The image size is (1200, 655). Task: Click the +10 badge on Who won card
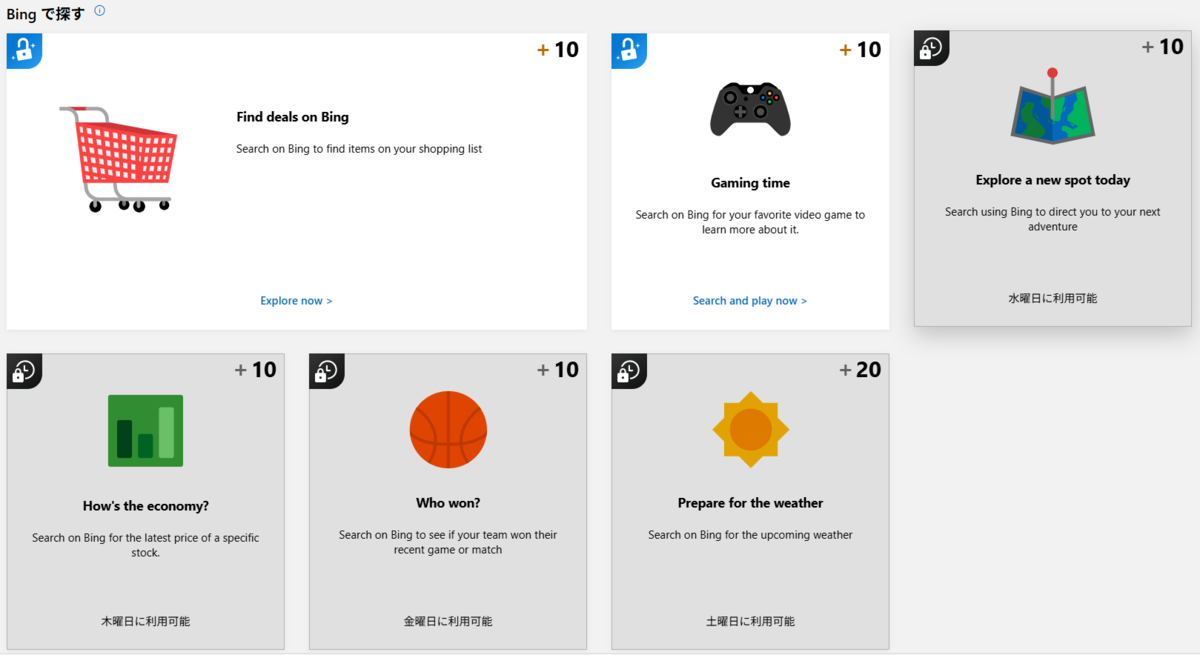pyautogui.click(x=560, y=369)
